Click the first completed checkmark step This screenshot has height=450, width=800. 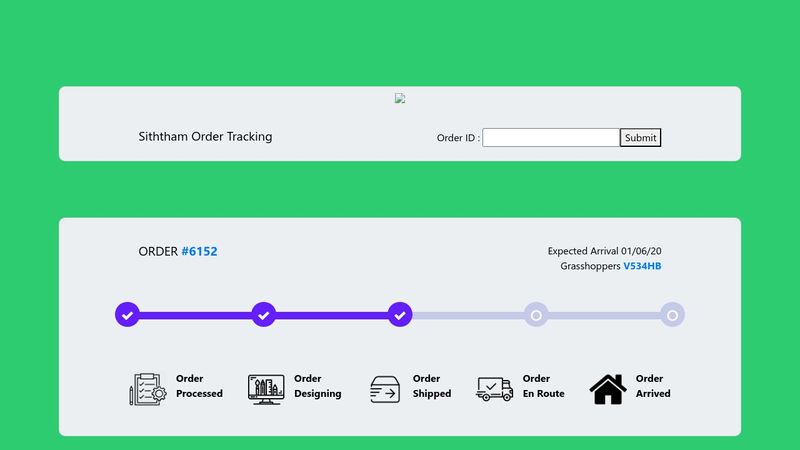point(127,315)
